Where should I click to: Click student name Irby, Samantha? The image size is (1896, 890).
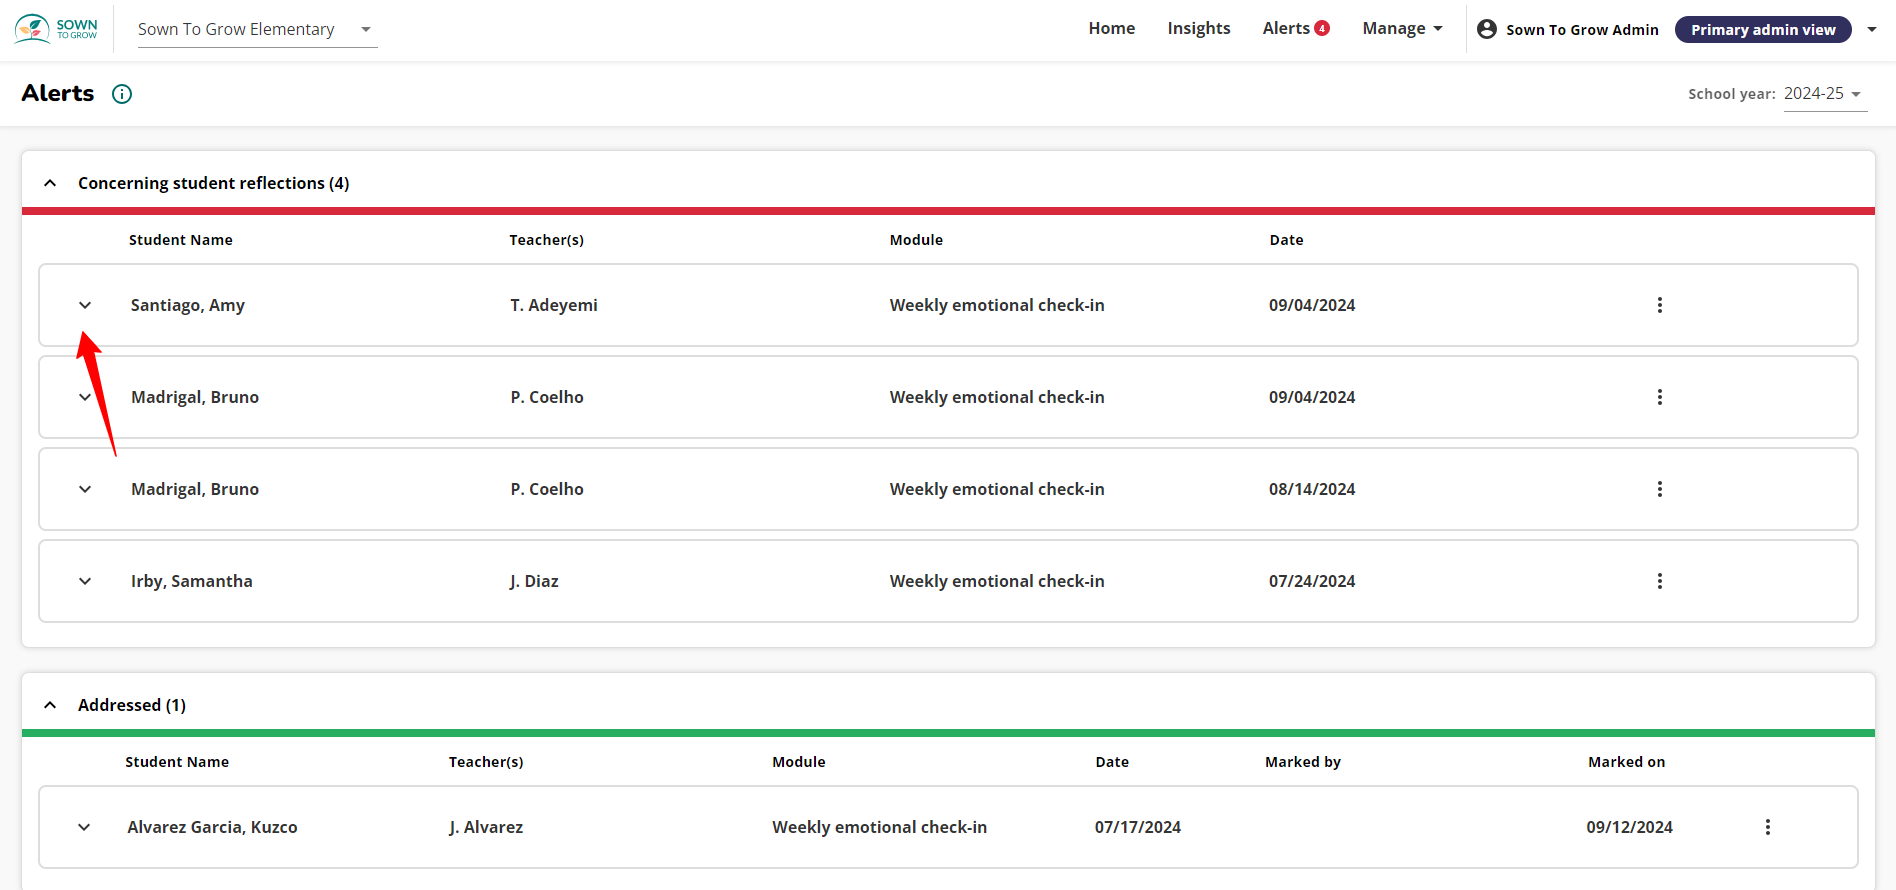pos(192,581)
